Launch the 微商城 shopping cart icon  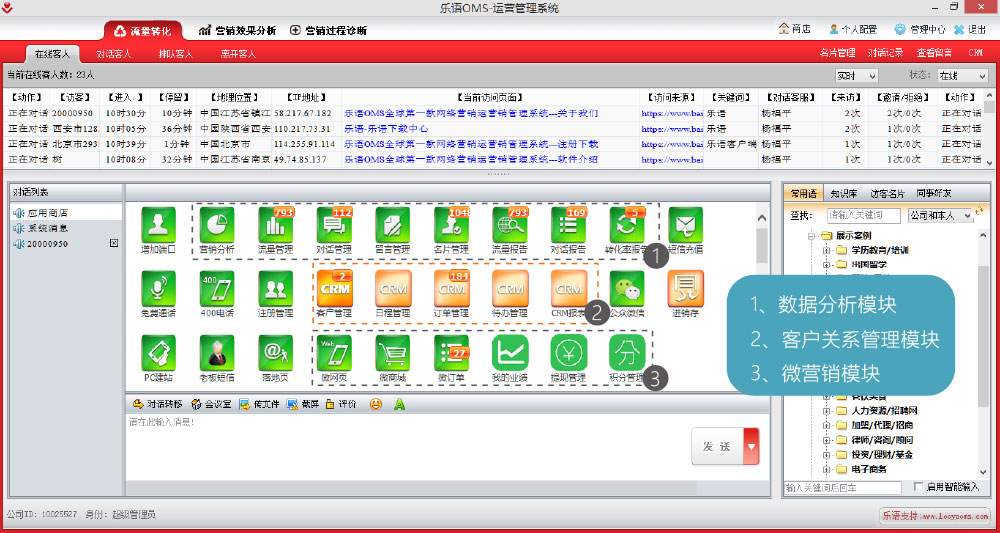392,354
